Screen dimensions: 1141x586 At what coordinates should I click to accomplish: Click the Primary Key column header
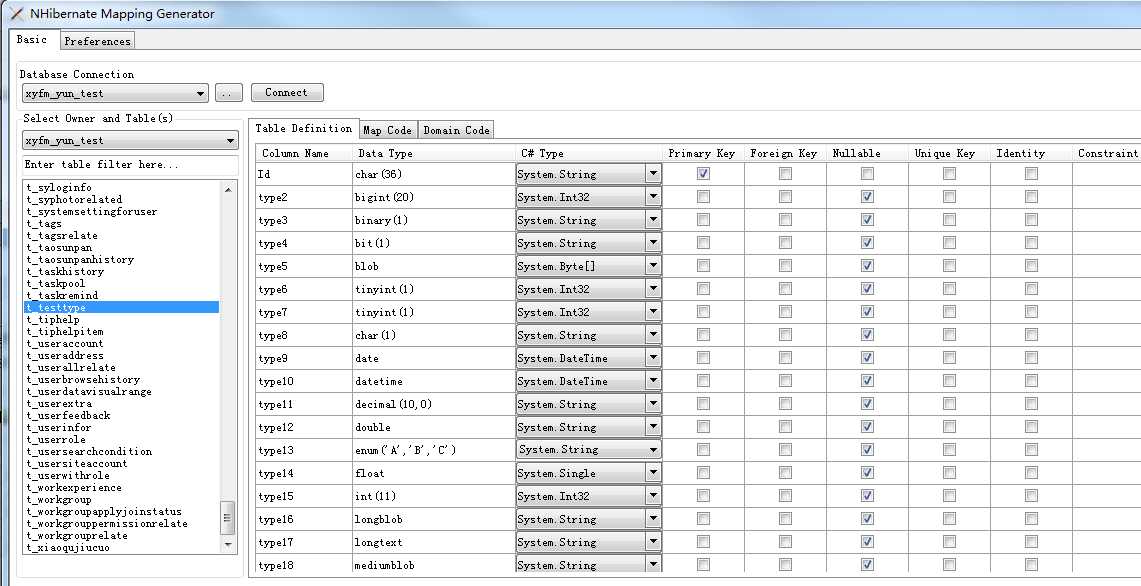(x=701, y=154)
